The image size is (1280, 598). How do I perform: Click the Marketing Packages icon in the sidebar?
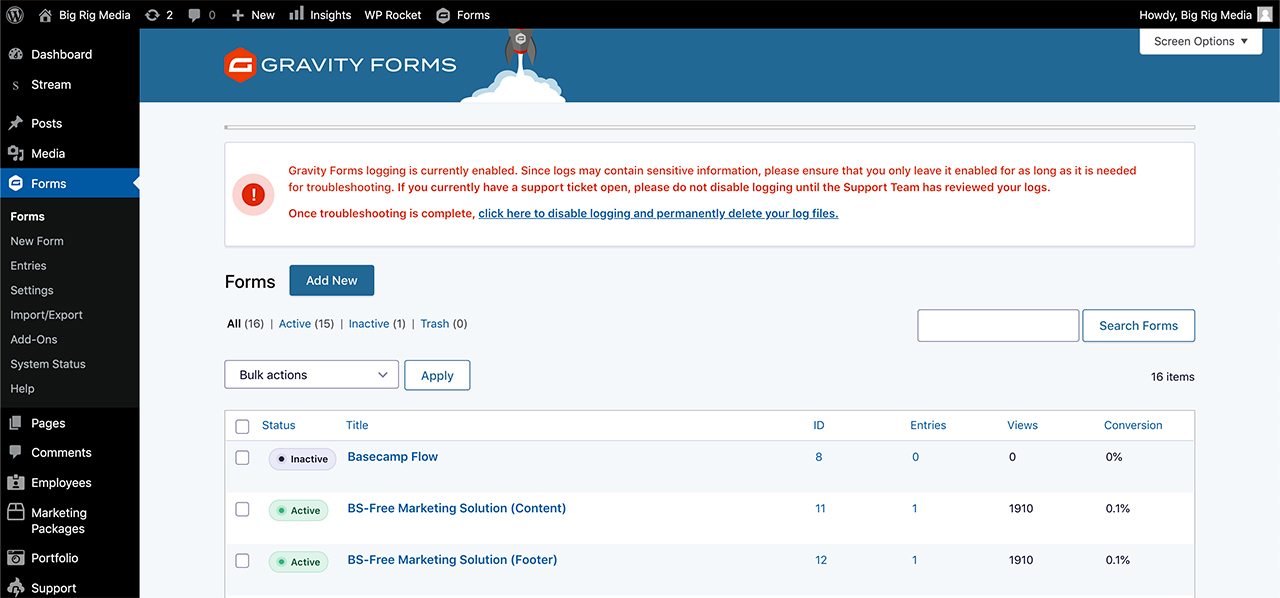click(x=15, y=513)
